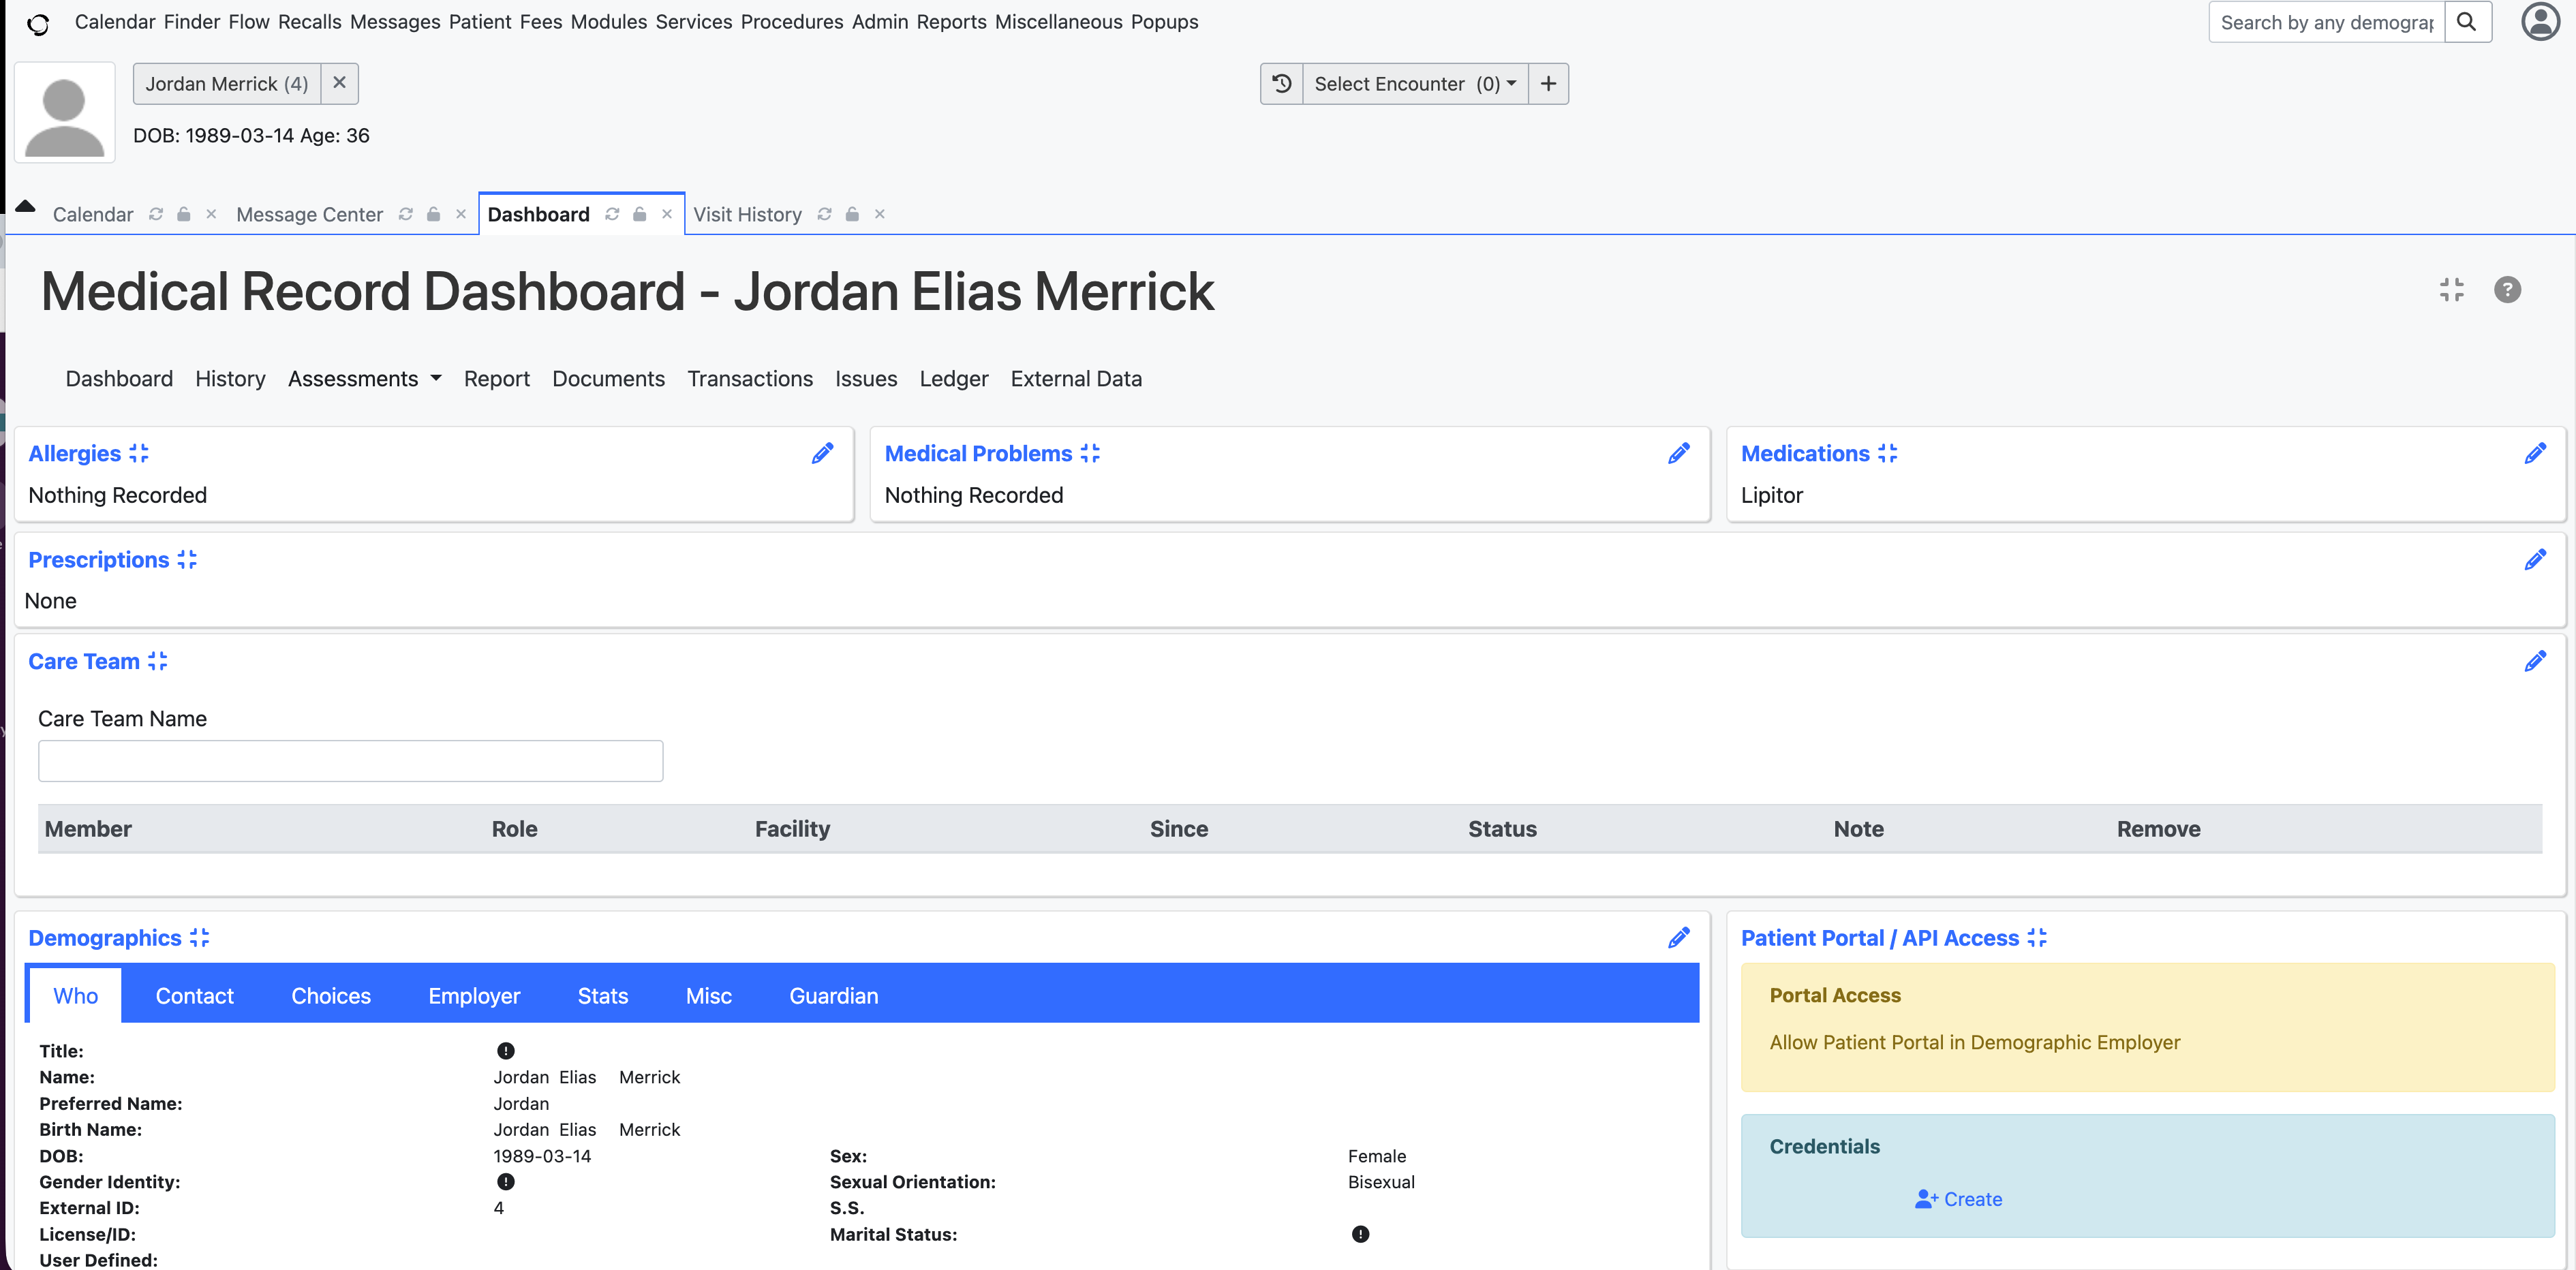The height and width of the screenshot is (1270, 2576).
Task: Open the Select Encounter dropdown
Action: coord(1413,83)
